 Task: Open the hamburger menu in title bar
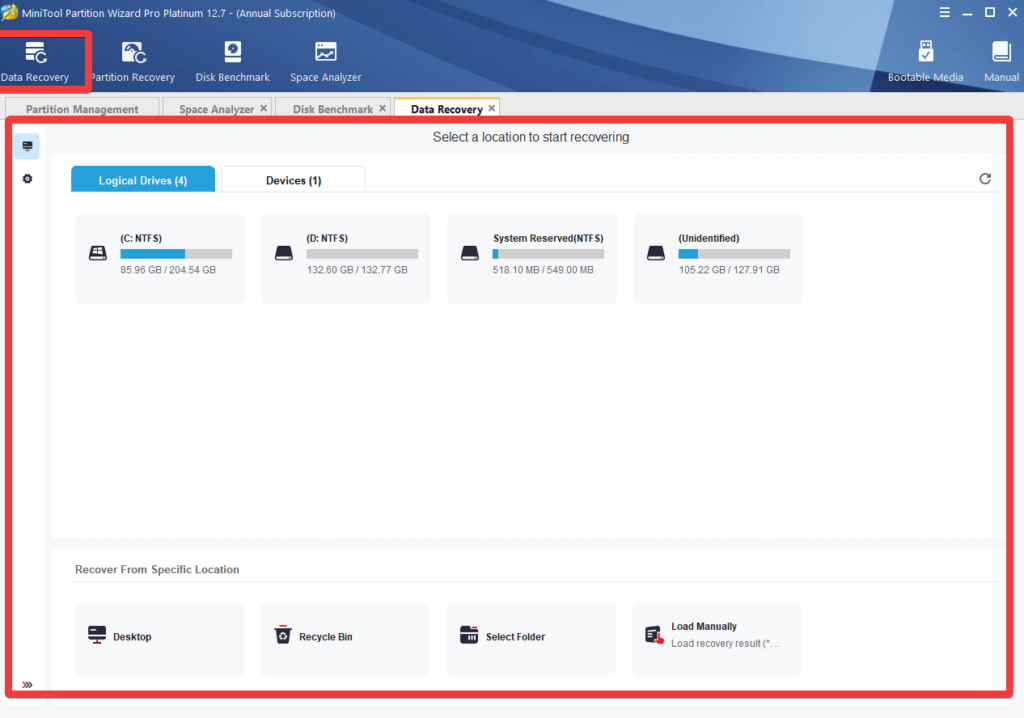click(x=944, y=12)
